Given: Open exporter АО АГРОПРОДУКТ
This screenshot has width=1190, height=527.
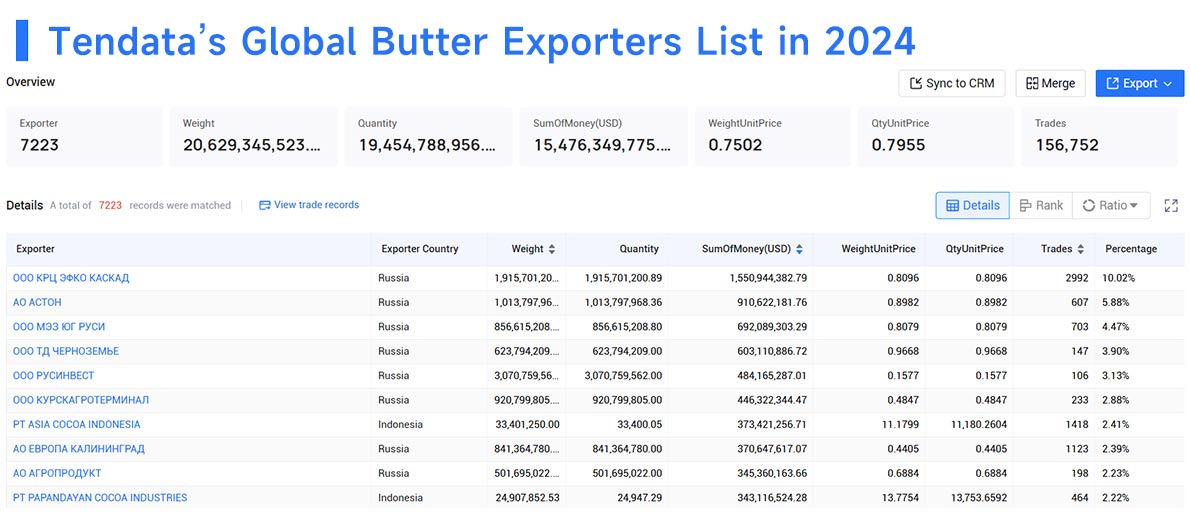Looking at the screenshot, I should click(x=57, y=473).
